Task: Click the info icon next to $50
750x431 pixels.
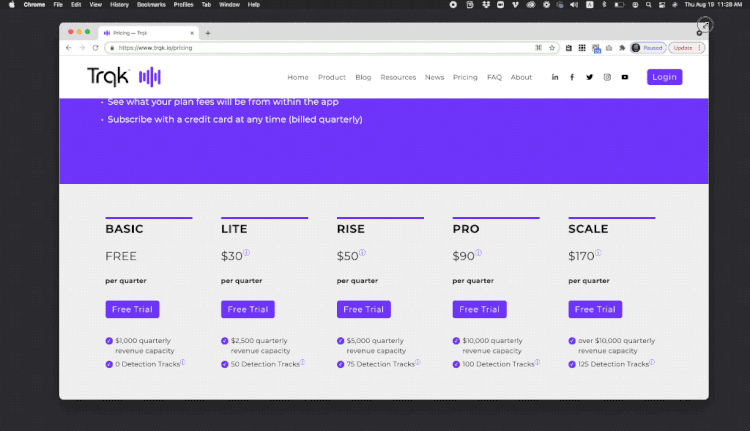Action: coord(362,253)
